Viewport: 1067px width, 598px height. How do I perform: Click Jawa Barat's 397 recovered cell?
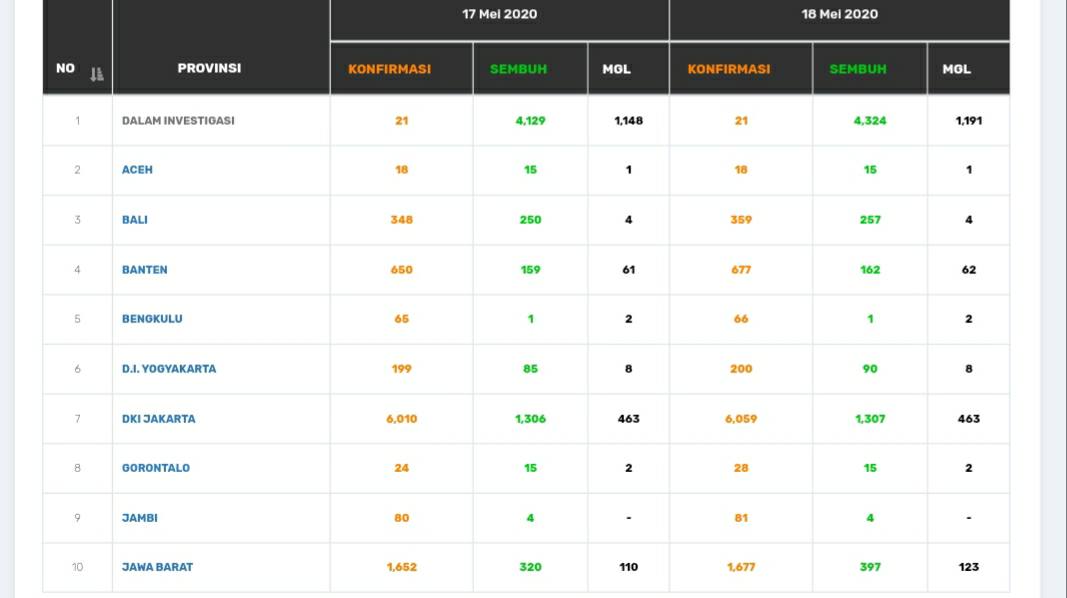(870, 567)
